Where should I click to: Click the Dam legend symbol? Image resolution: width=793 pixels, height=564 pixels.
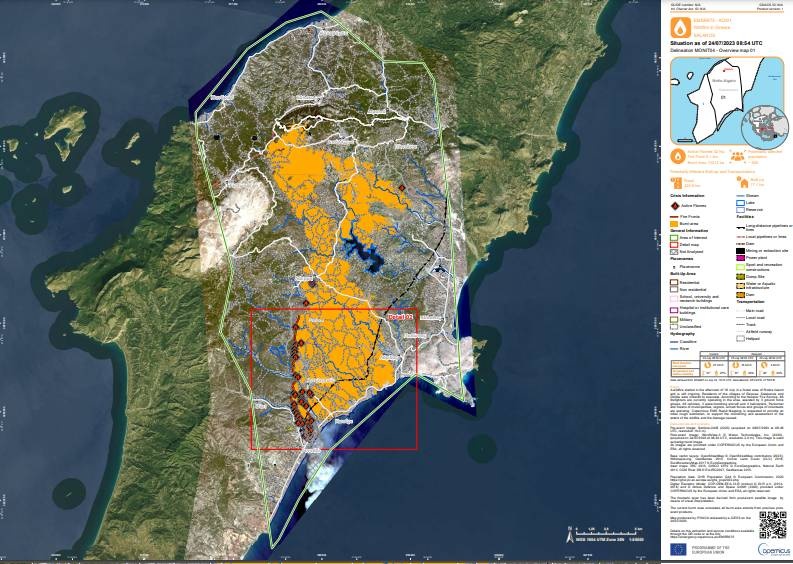(739, 293)
